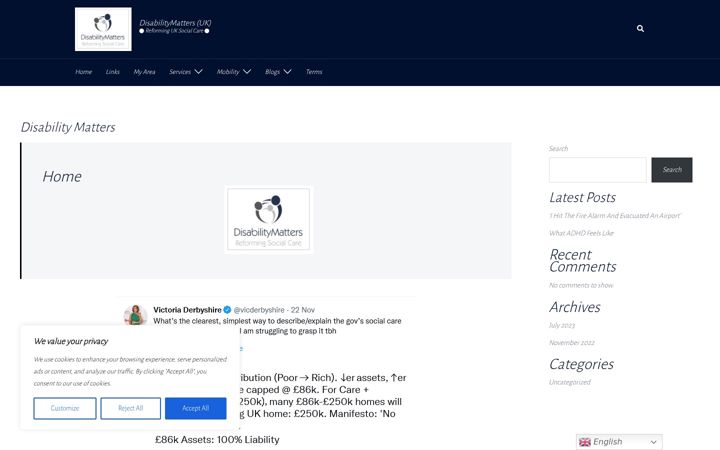
Task: Click the Victoria Derbyshire name
Action: 187,310
